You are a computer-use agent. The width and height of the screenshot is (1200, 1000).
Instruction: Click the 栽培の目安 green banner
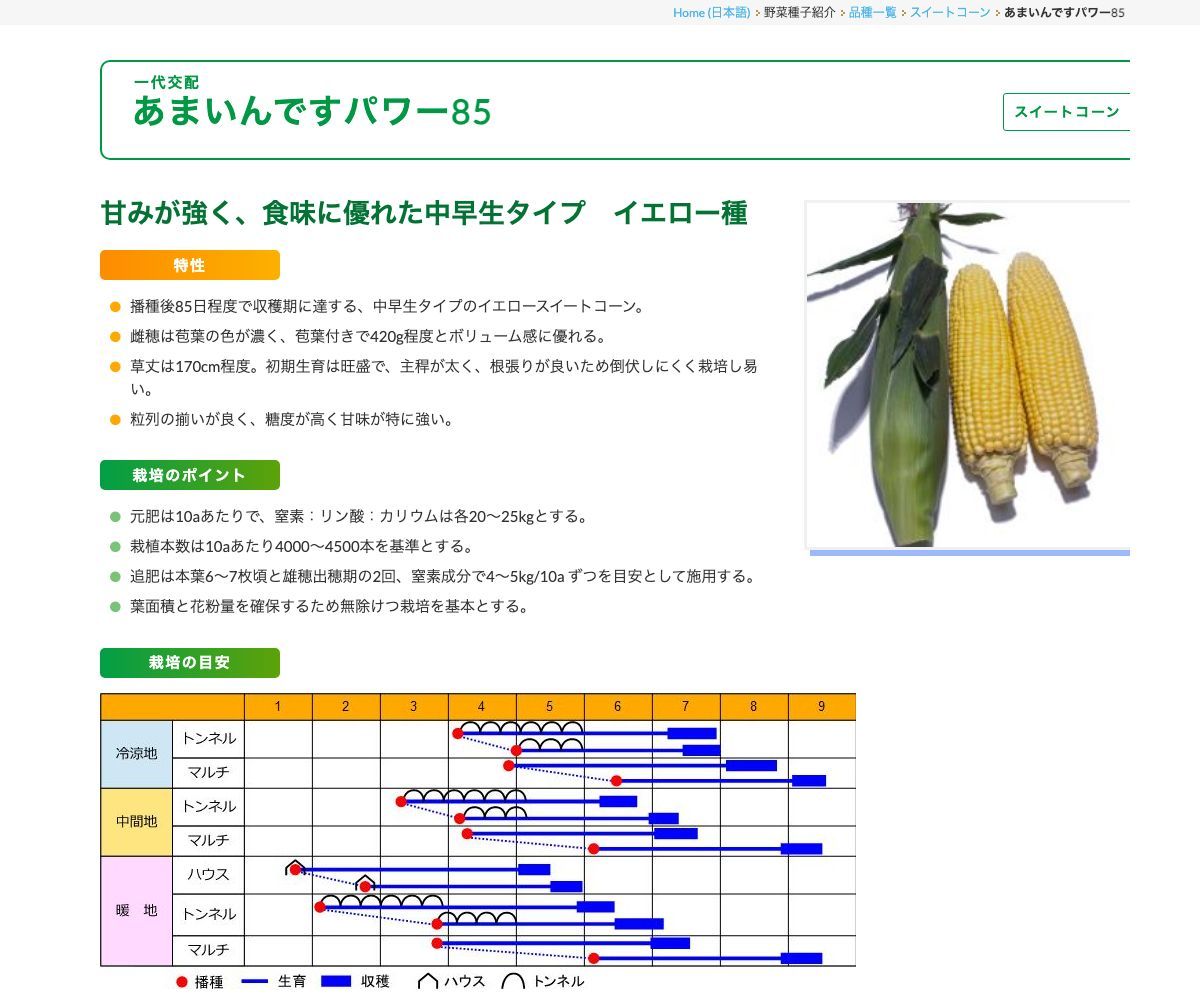(x=189, y=662)
